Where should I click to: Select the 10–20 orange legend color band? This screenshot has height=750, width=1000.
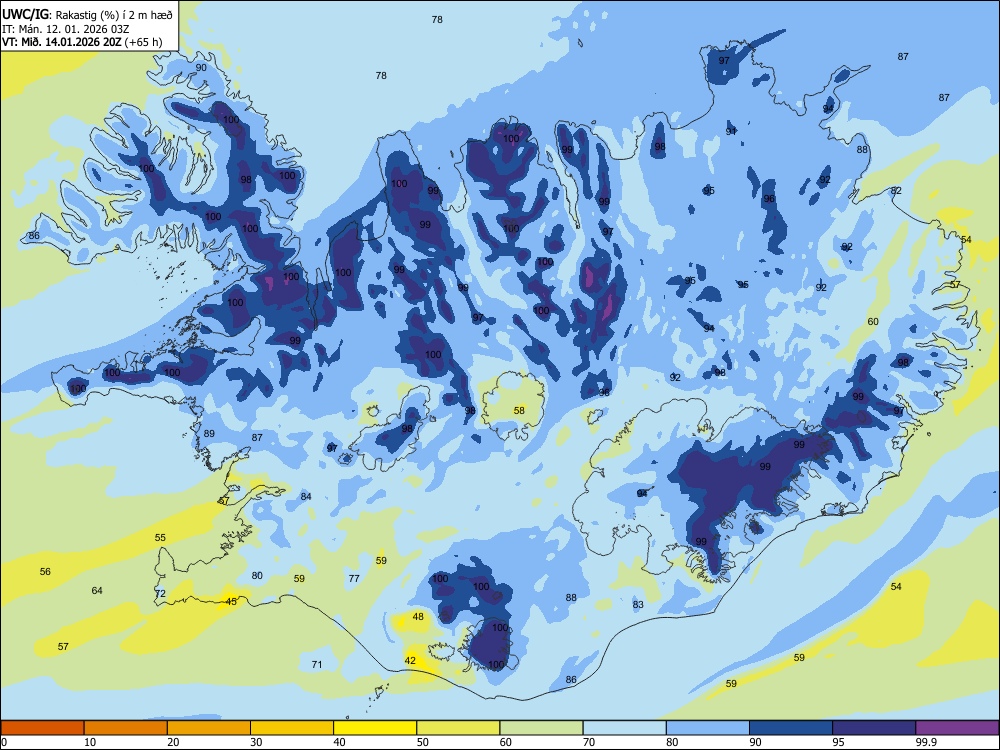click(x=126, y=728)
